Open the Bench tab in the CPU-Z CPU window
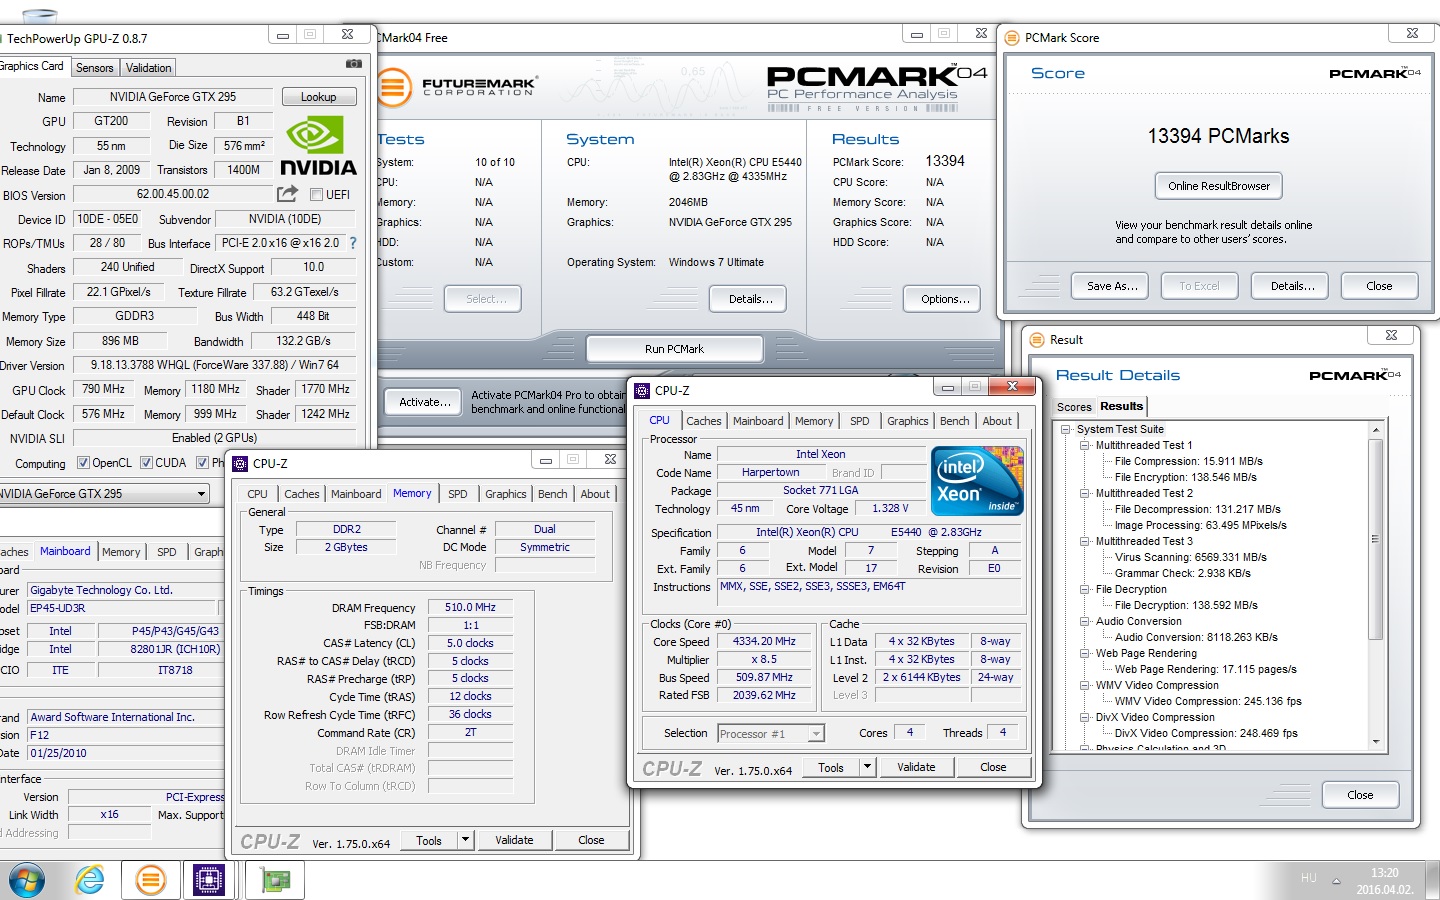The height and width of the screenshot is (900, 1440). point(955,421)
